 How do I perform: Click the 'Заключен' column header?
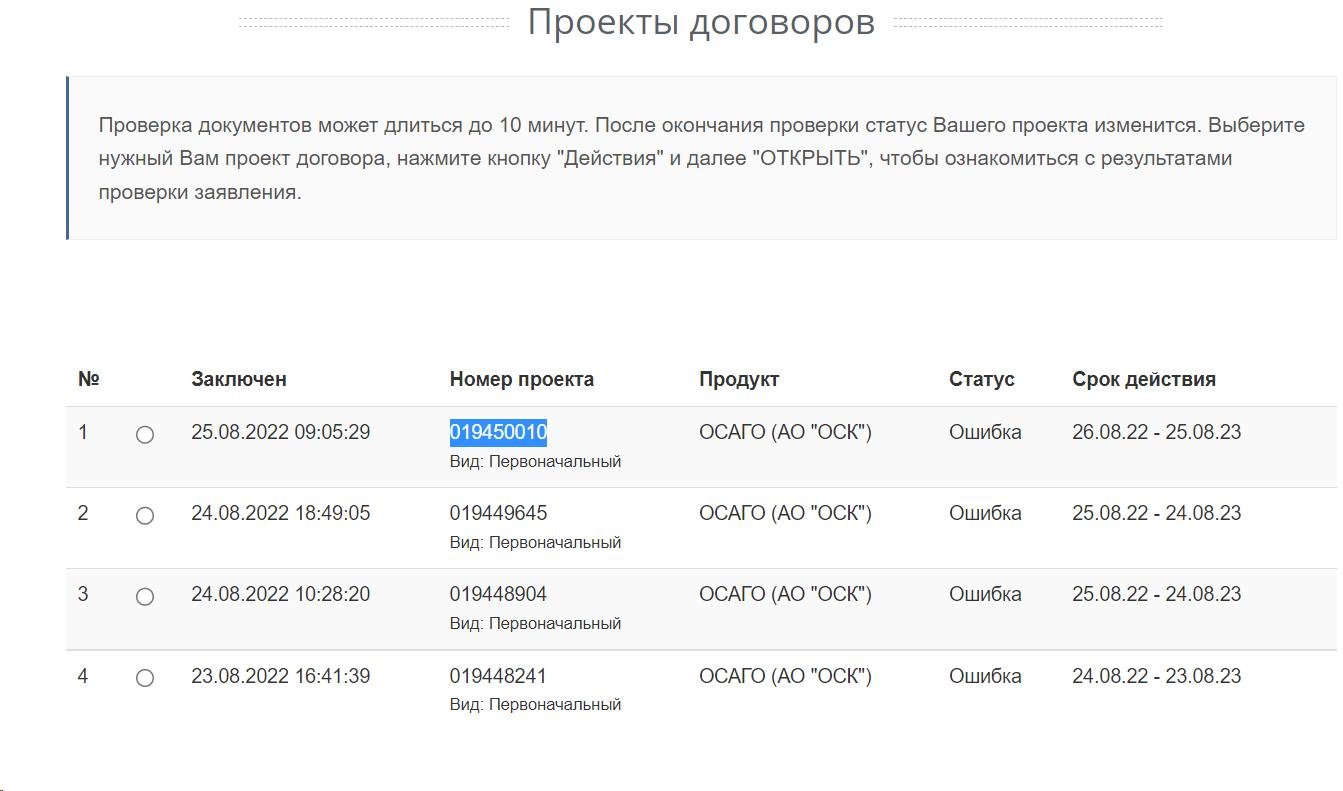[239, 379]
